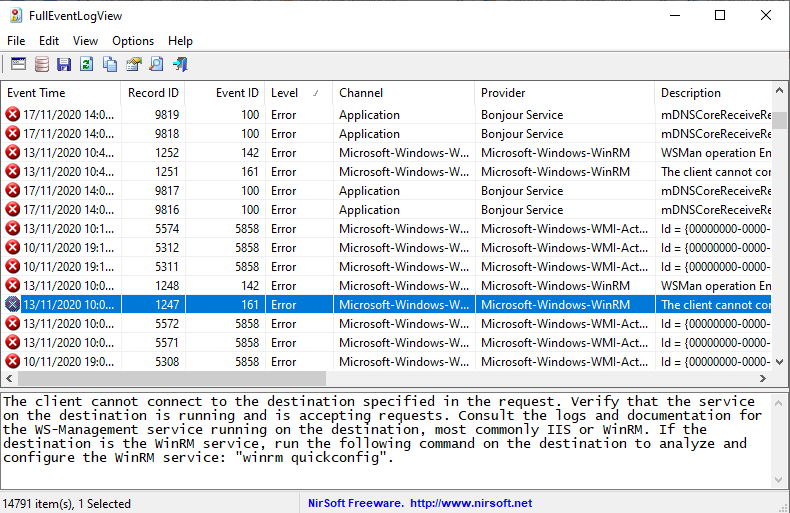Click the Exit door icon

(x=180, y=65)
